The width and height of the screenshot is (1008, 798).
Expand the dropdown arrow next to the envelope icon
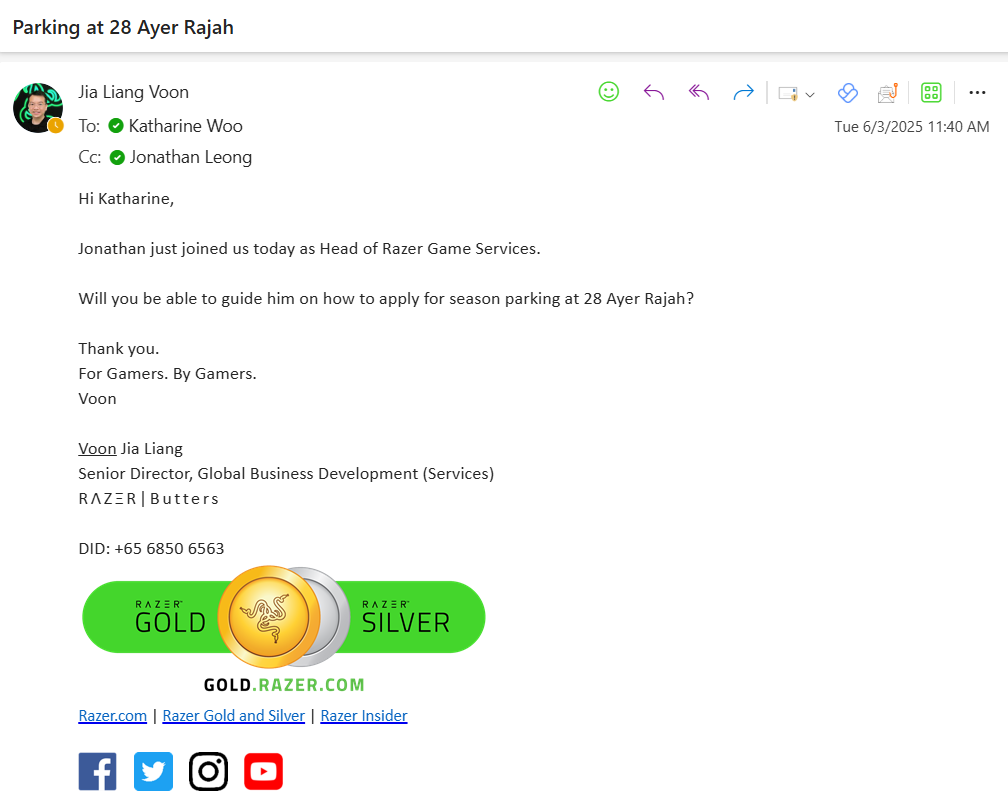810,95
